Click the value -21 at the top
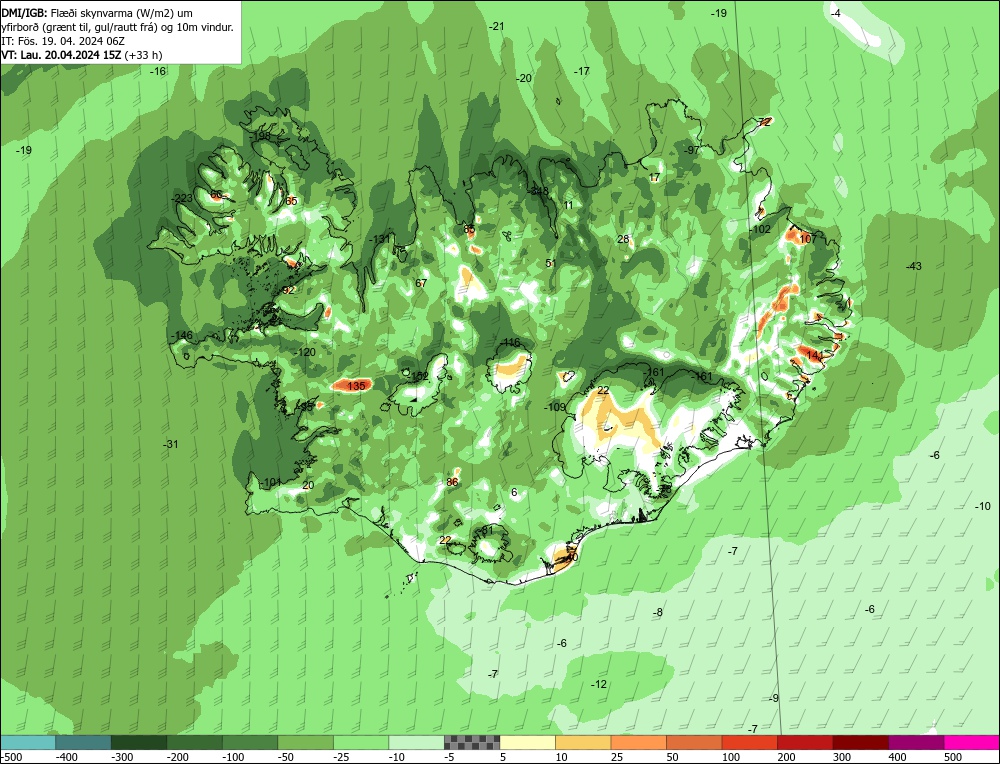The width and height of the screenshot is (1000, 764). (497, 26)
